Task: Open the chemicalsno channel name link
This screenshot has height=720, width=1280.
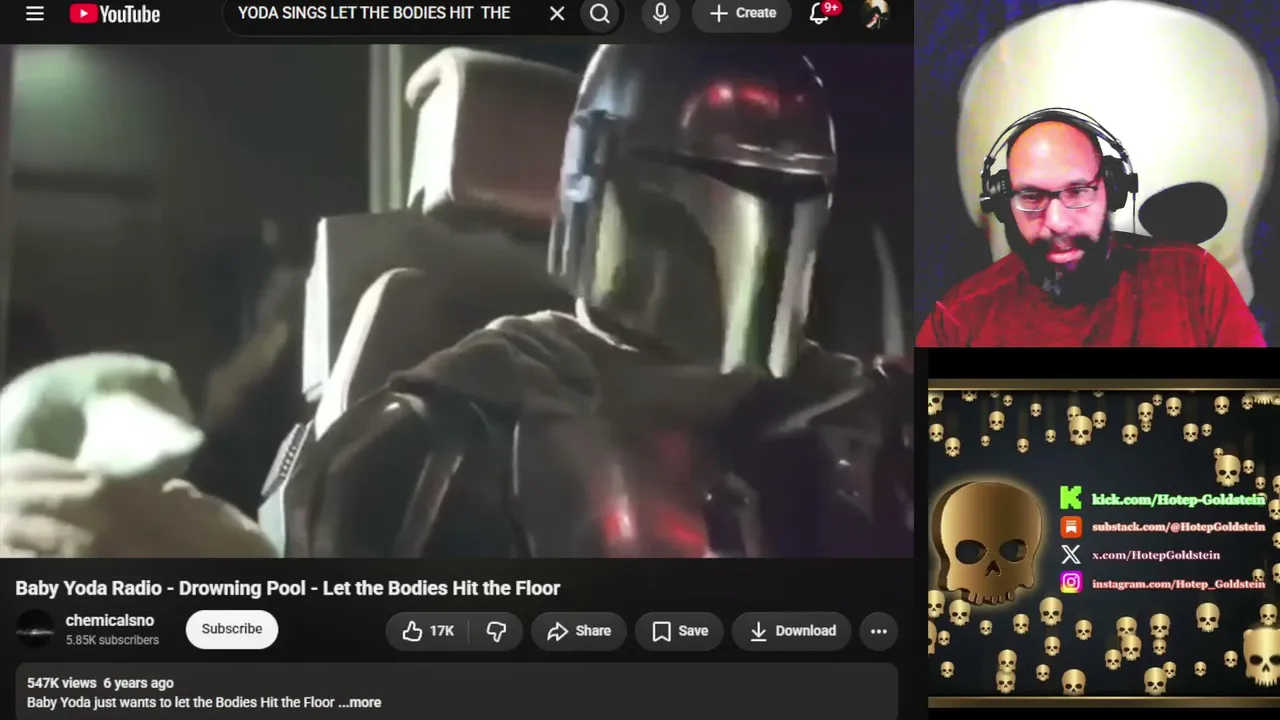Action: [x=110, y=621]
